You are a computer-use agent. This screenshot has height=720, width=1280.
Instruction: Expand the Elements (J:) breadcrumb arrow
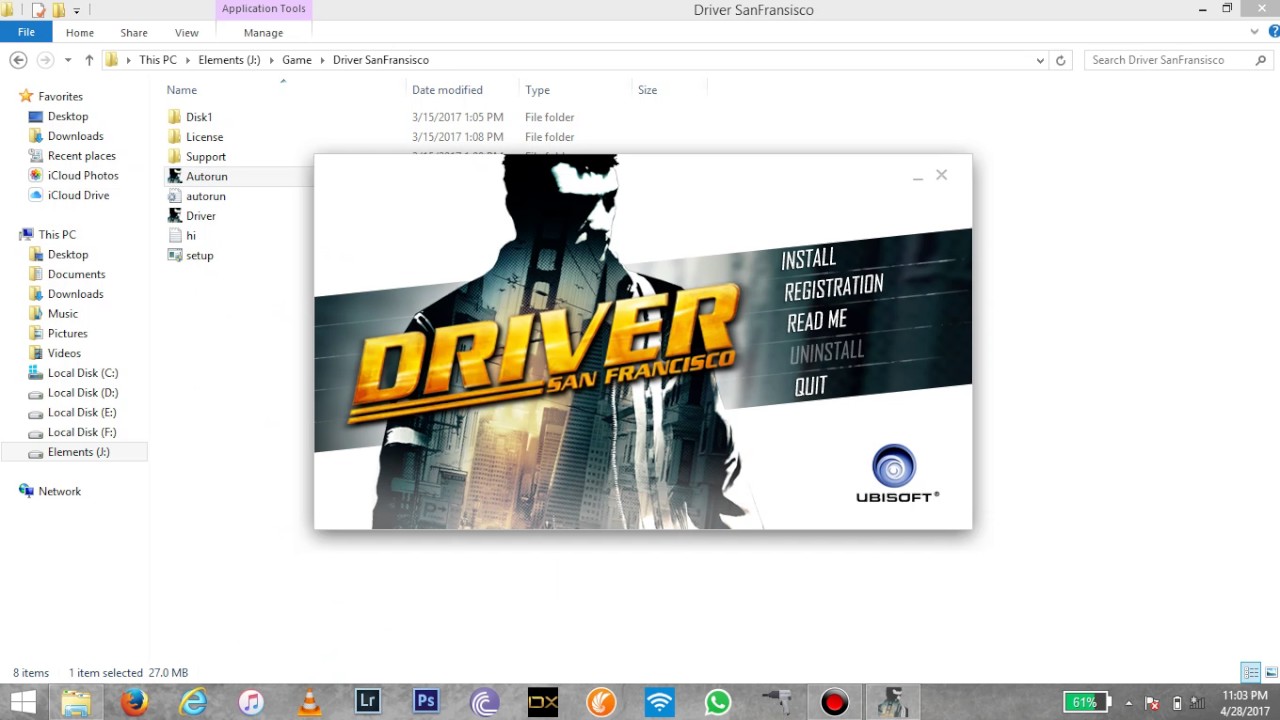[270, 60]
